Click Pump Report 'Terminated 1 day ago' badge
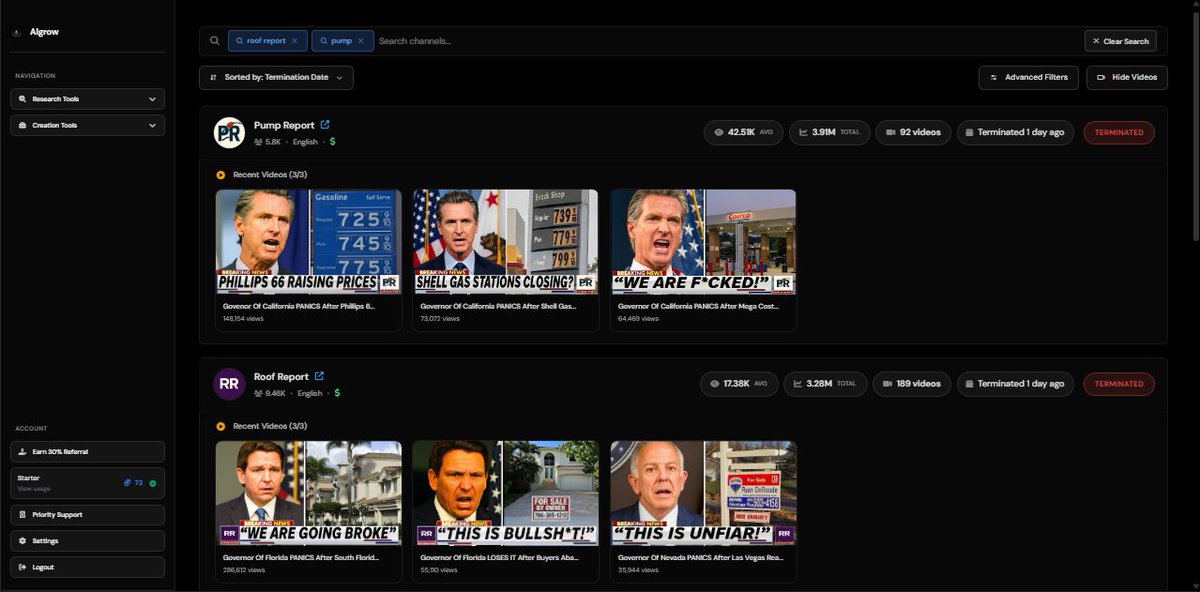Viewport: 1200px width, 592px height. 1015,132
